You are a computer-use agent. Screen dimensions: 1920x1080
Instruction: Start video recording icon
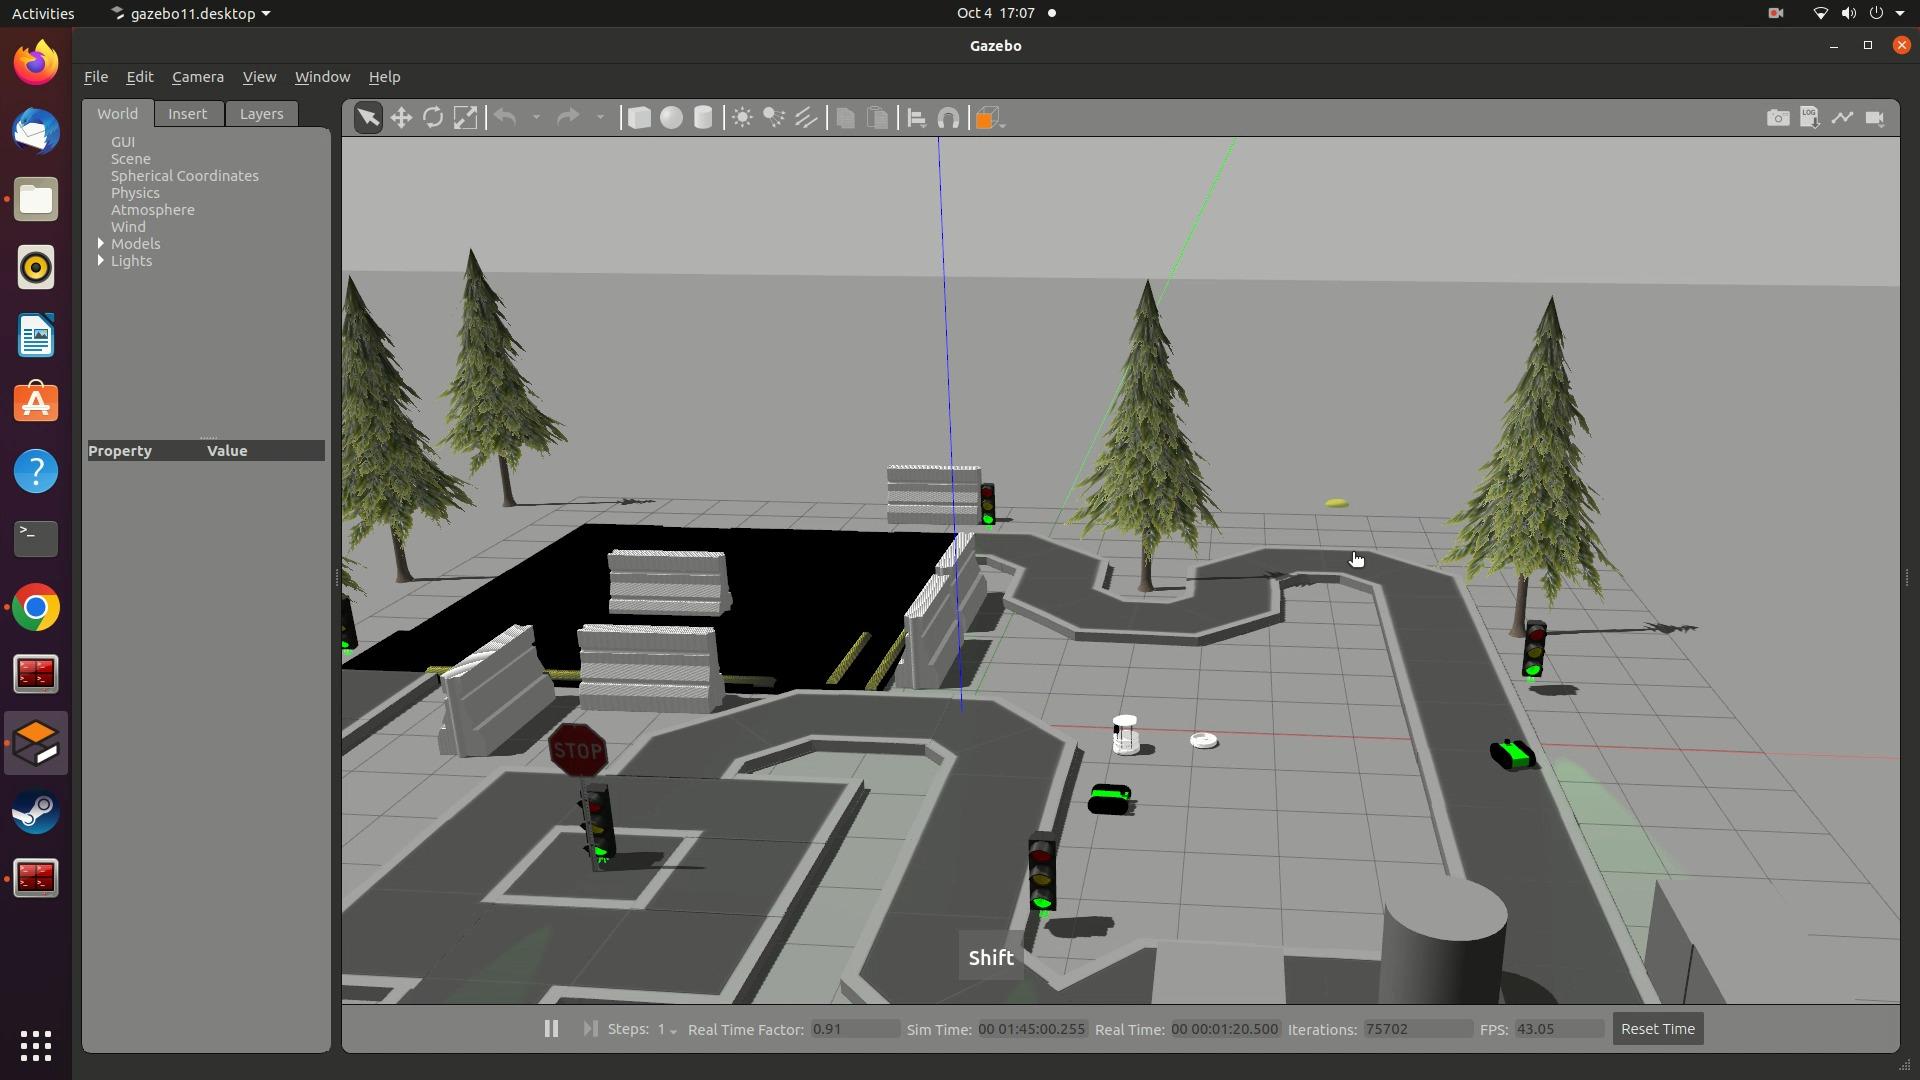click(1875, 118)
